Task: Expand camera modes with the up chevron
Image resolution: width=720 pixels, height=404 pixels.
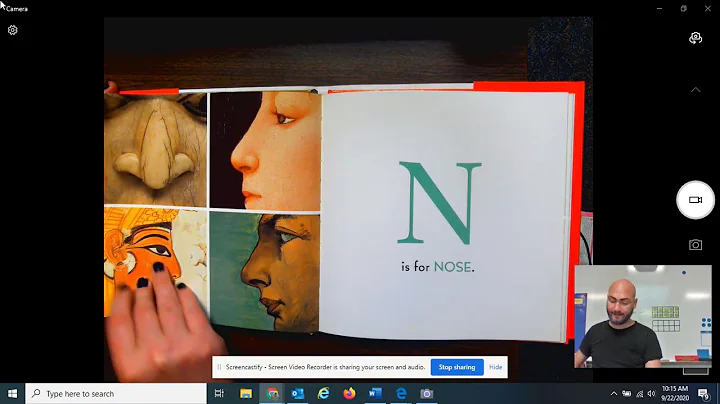Action: coord(696,90)
